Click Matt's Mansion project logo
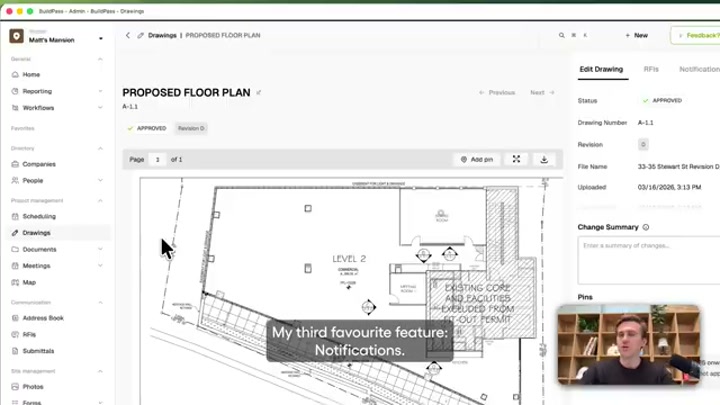This screenshot has width=720, height=405. 17,36
